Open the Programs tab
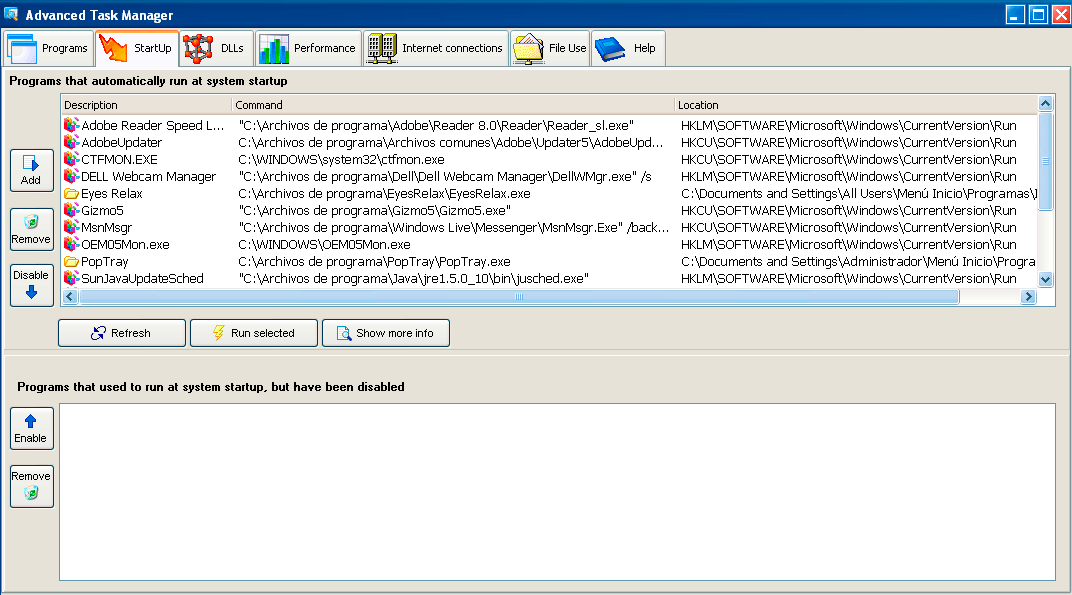This screenshot has width=1072, height=595. click(49, 49)
